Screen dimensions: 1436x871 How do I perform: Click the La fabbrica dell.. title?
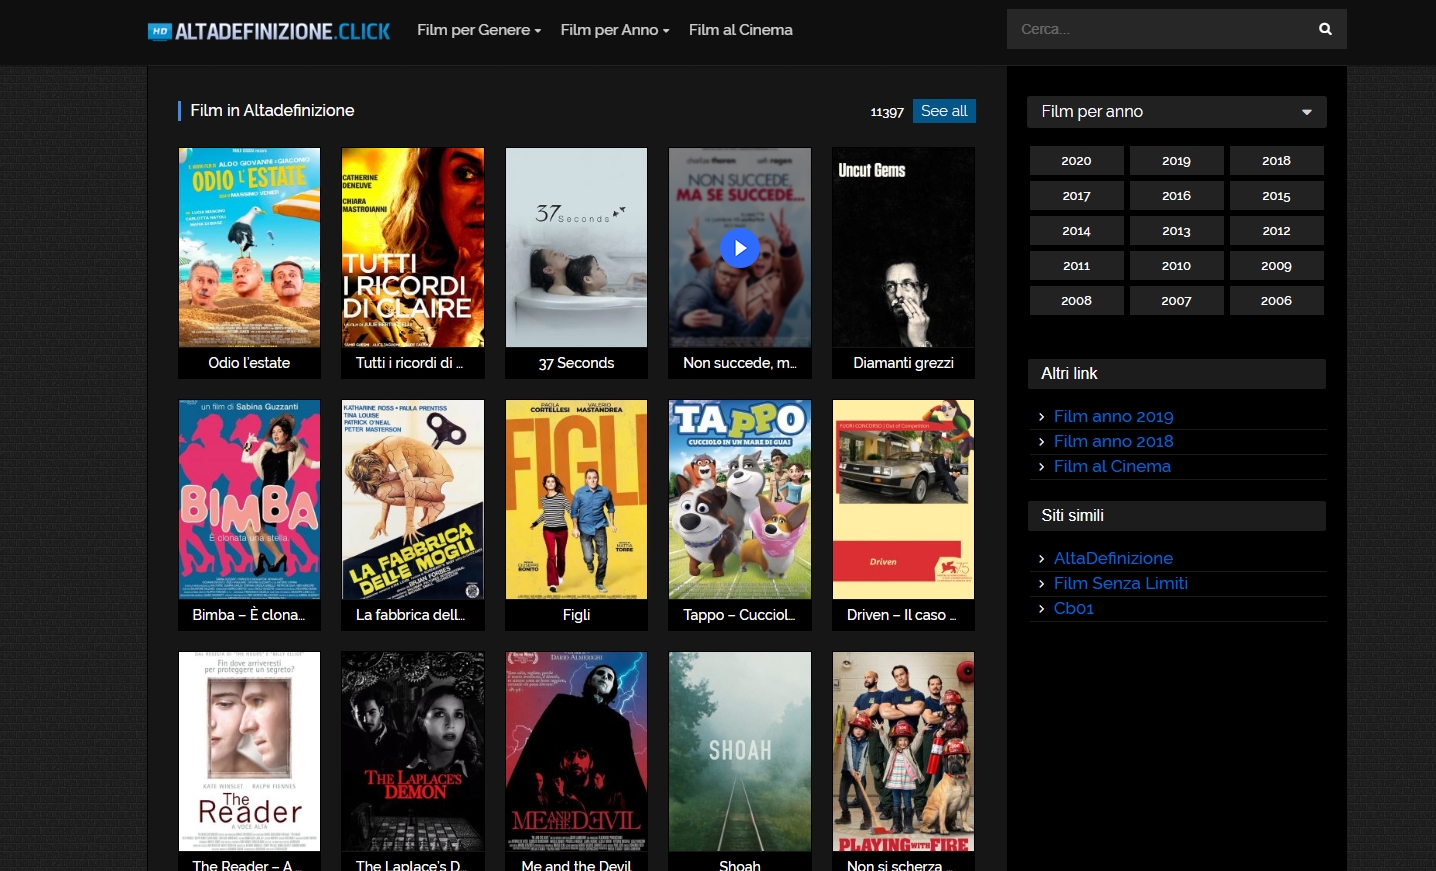411,615
